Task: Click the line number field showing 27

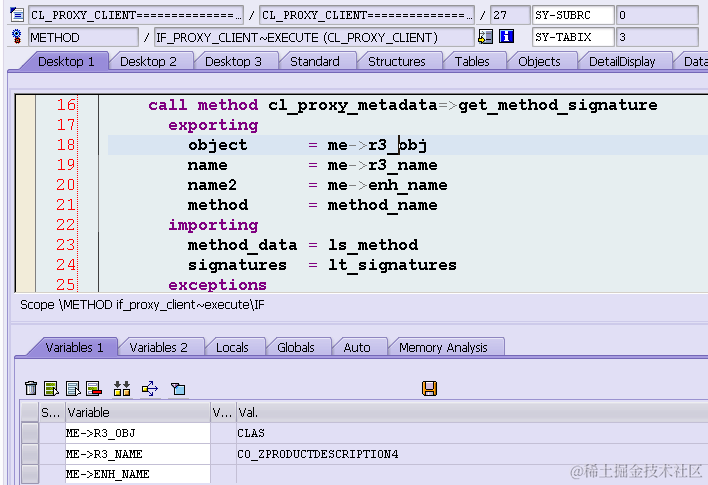Action: pyautogui.click(x=510, y=15)
